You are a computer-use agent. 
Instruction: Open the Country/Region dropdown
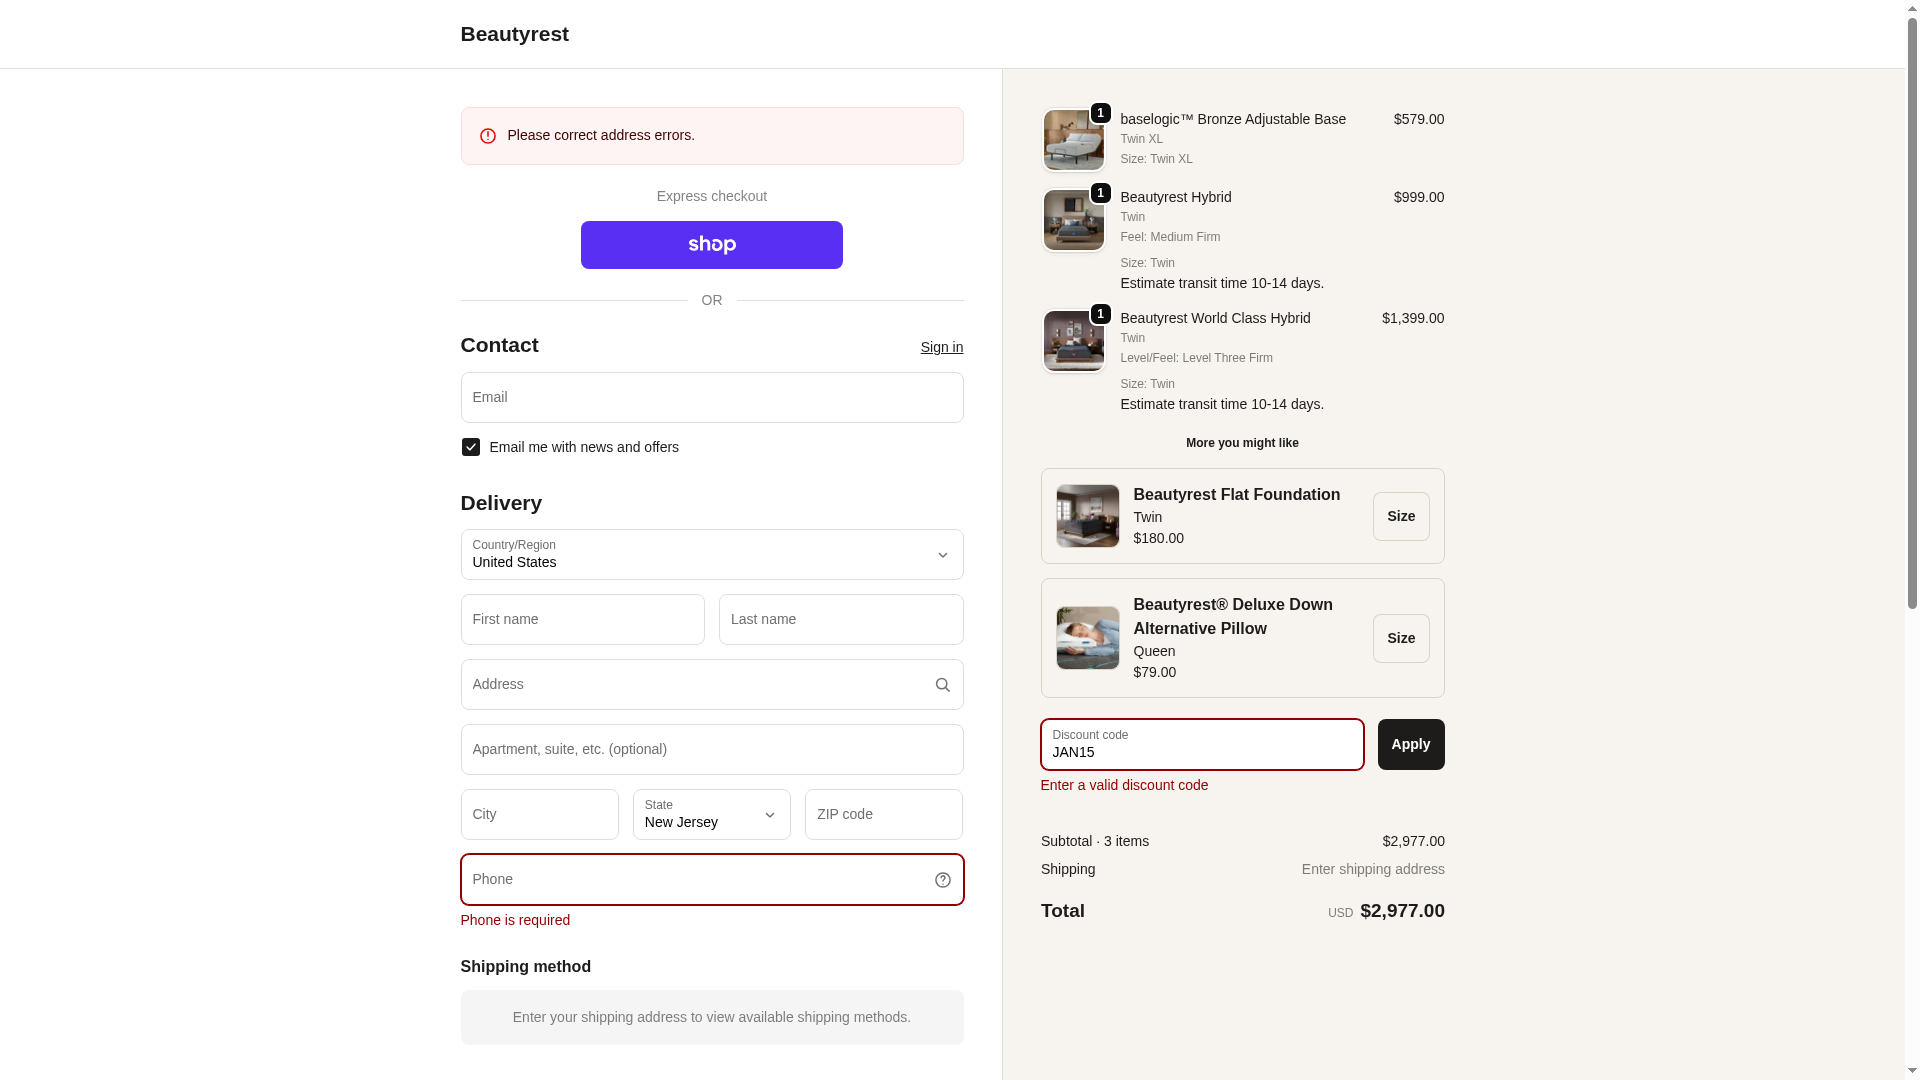711,555
